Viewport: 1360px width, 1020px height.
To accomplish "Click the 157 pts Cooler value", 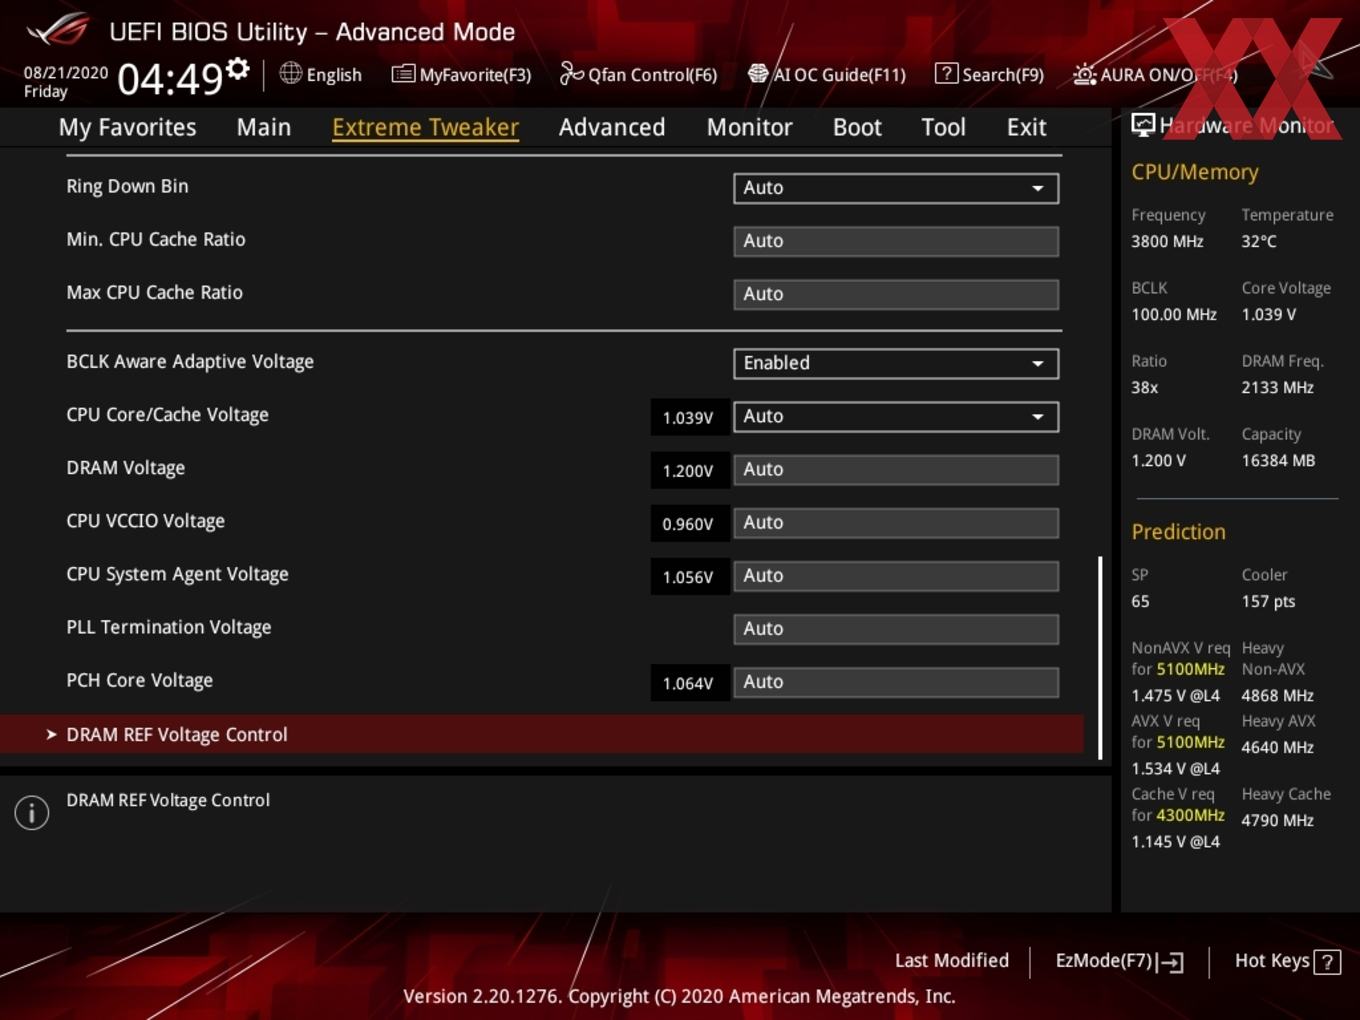I will (1268, 601).
